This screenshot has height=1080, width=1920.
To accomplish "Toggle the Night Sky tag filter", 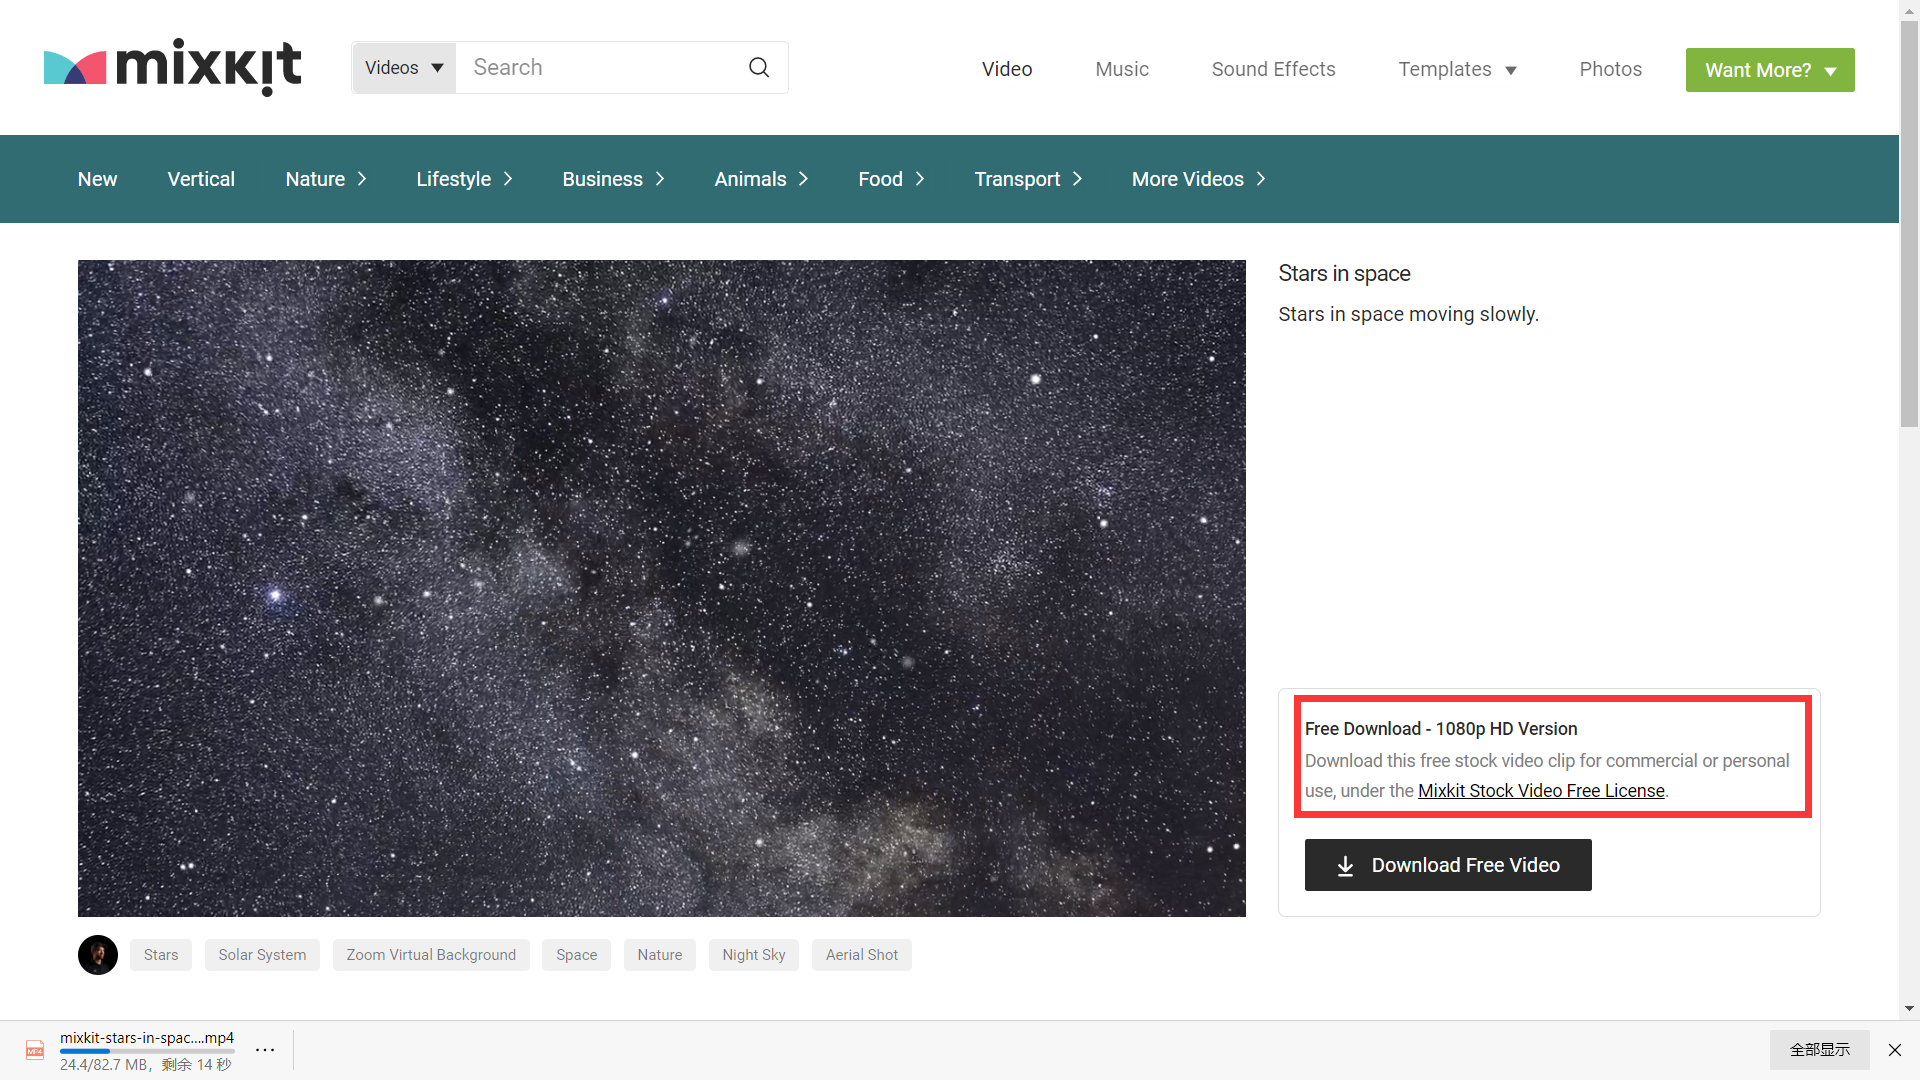I will click(x=754, y=955).
